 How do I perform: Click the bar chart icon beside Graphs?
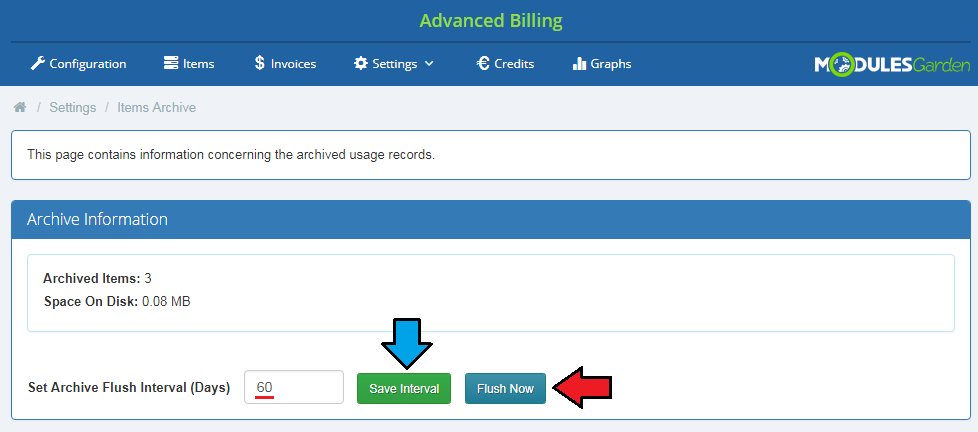(x=579, y=64)
